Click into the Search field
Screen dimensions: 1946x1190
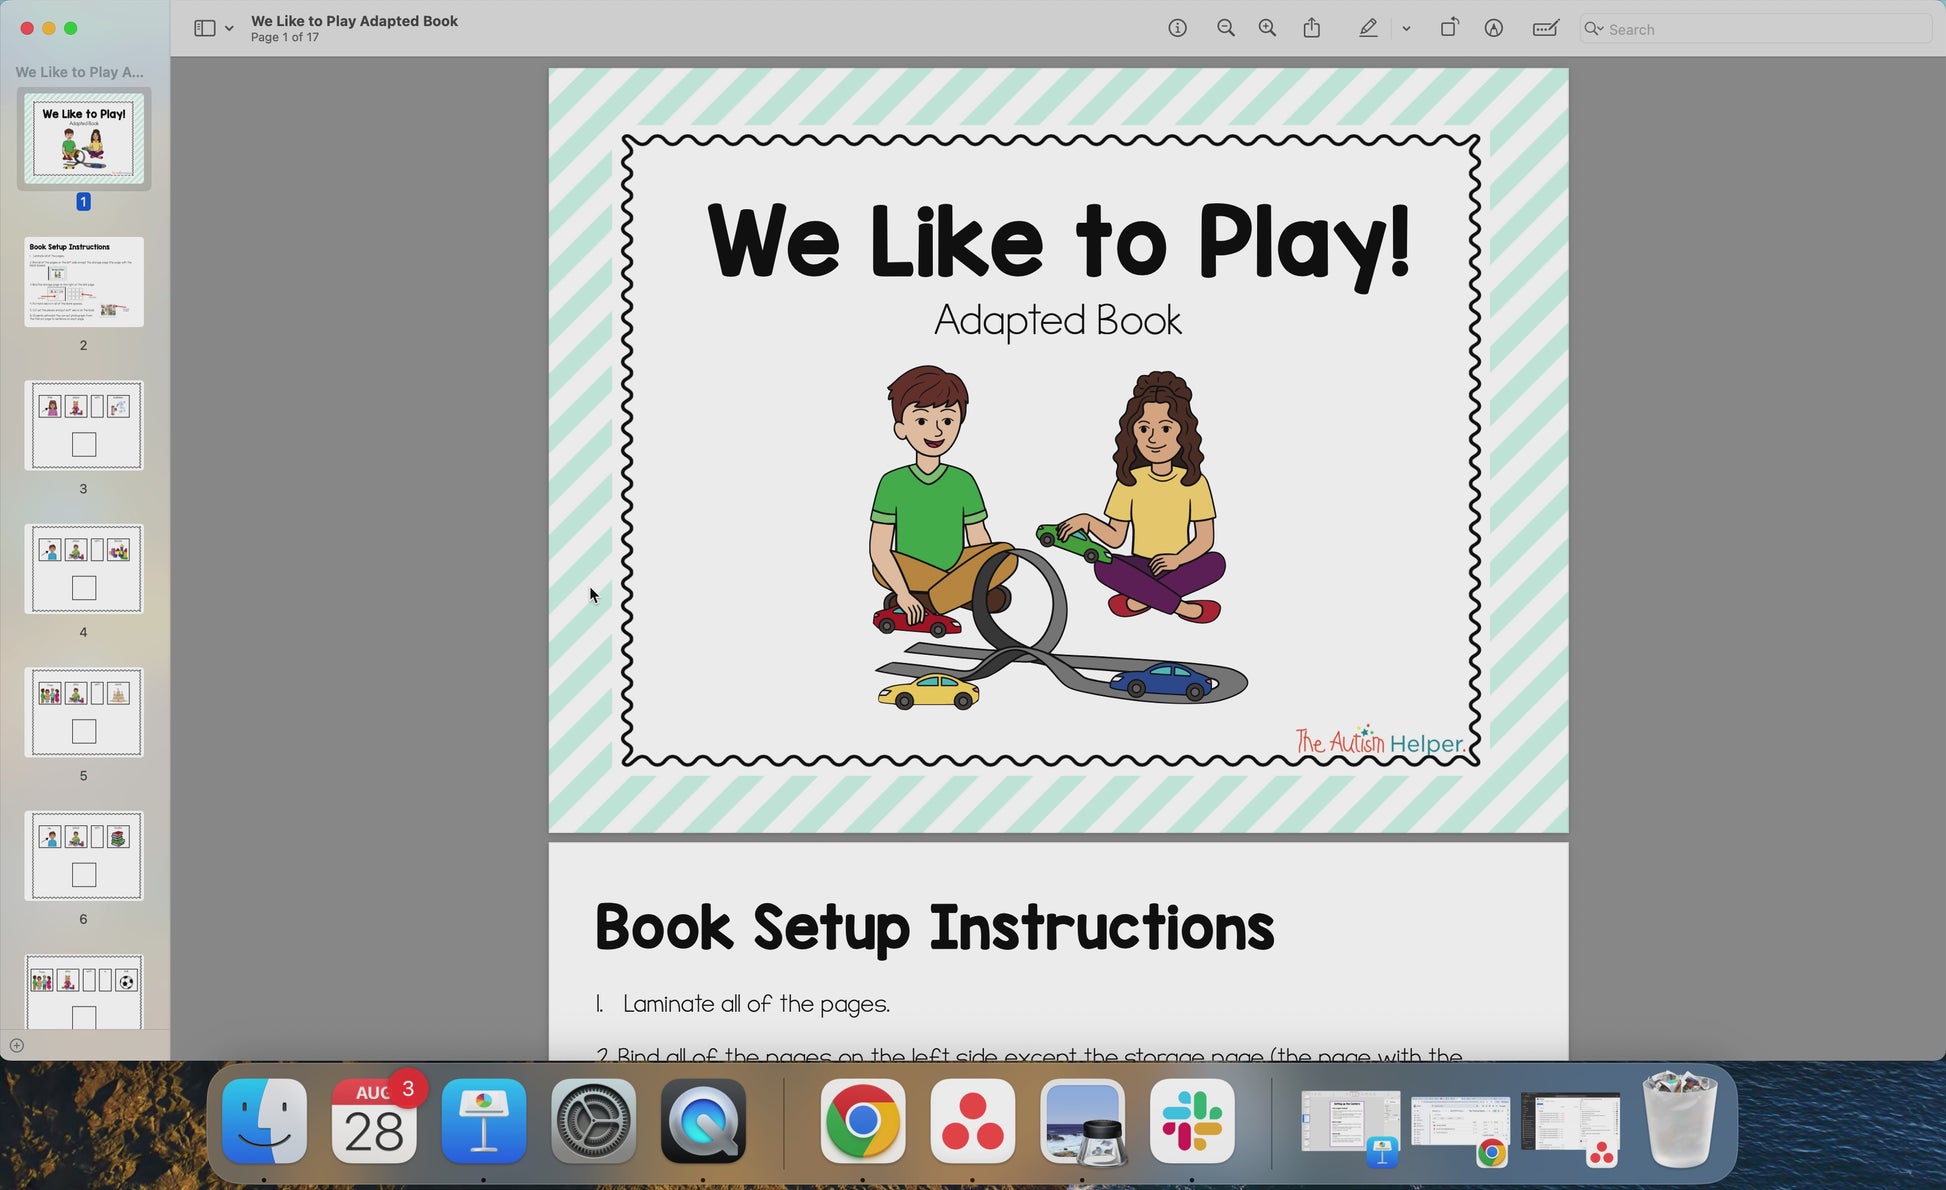tap(1760, 29)
